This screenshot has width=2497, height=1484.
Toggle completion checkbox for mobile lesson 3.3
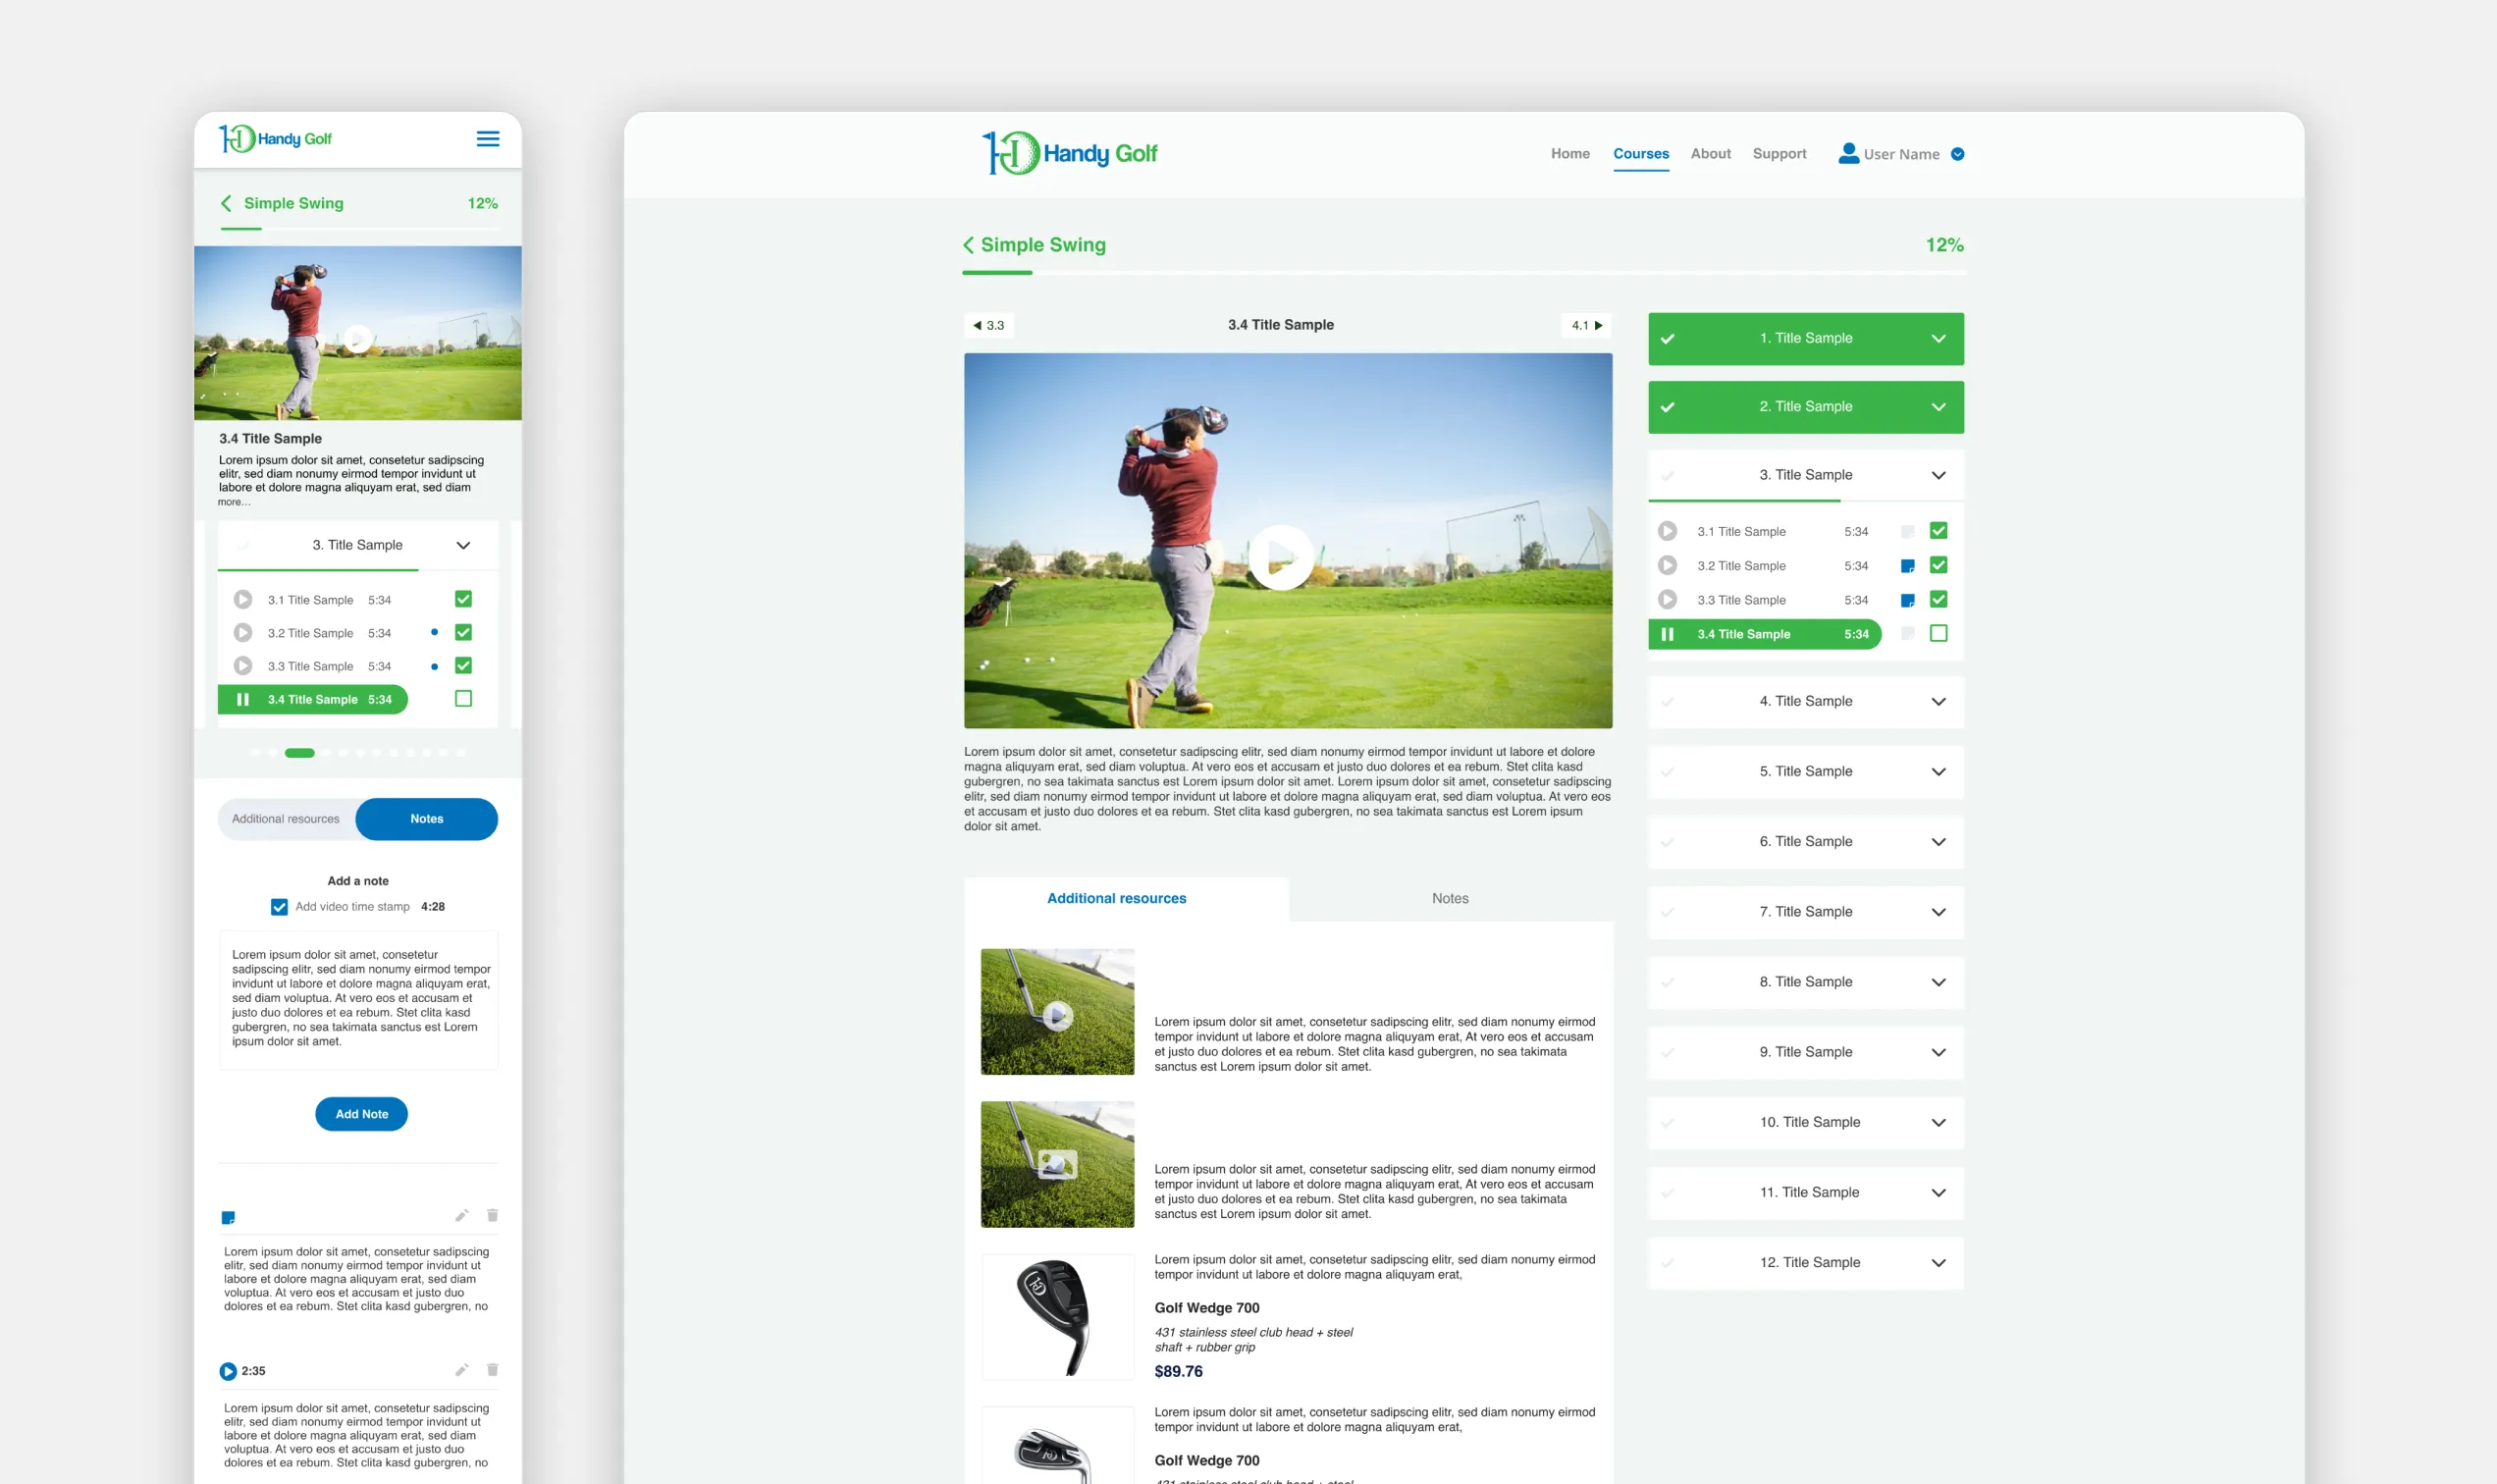pyautogui.click(x=463, y=665)
